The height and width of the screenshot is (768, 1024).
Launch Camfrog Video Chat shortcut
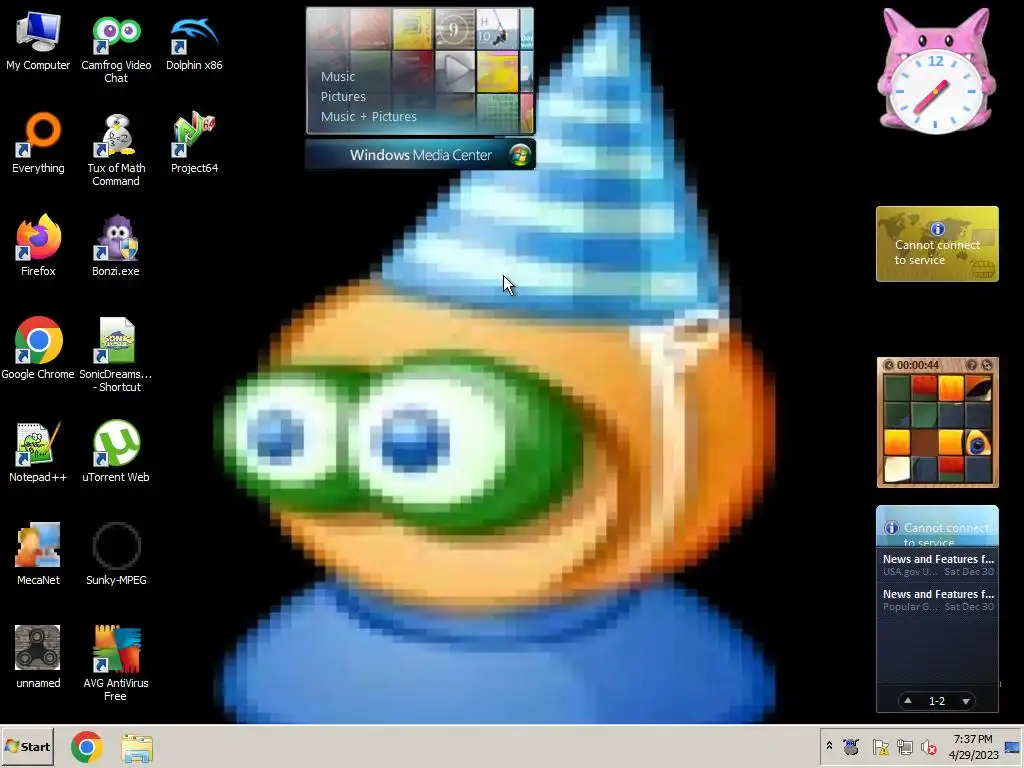(116, 47)
